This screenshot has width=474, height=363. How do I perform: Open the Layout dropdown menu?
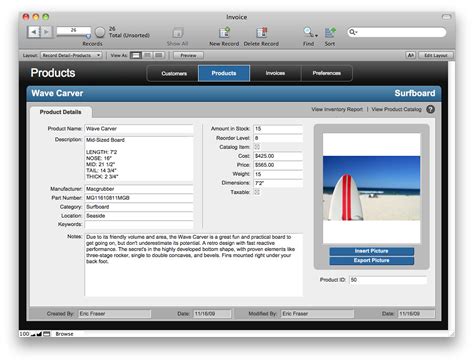click(x=71, y=55)
